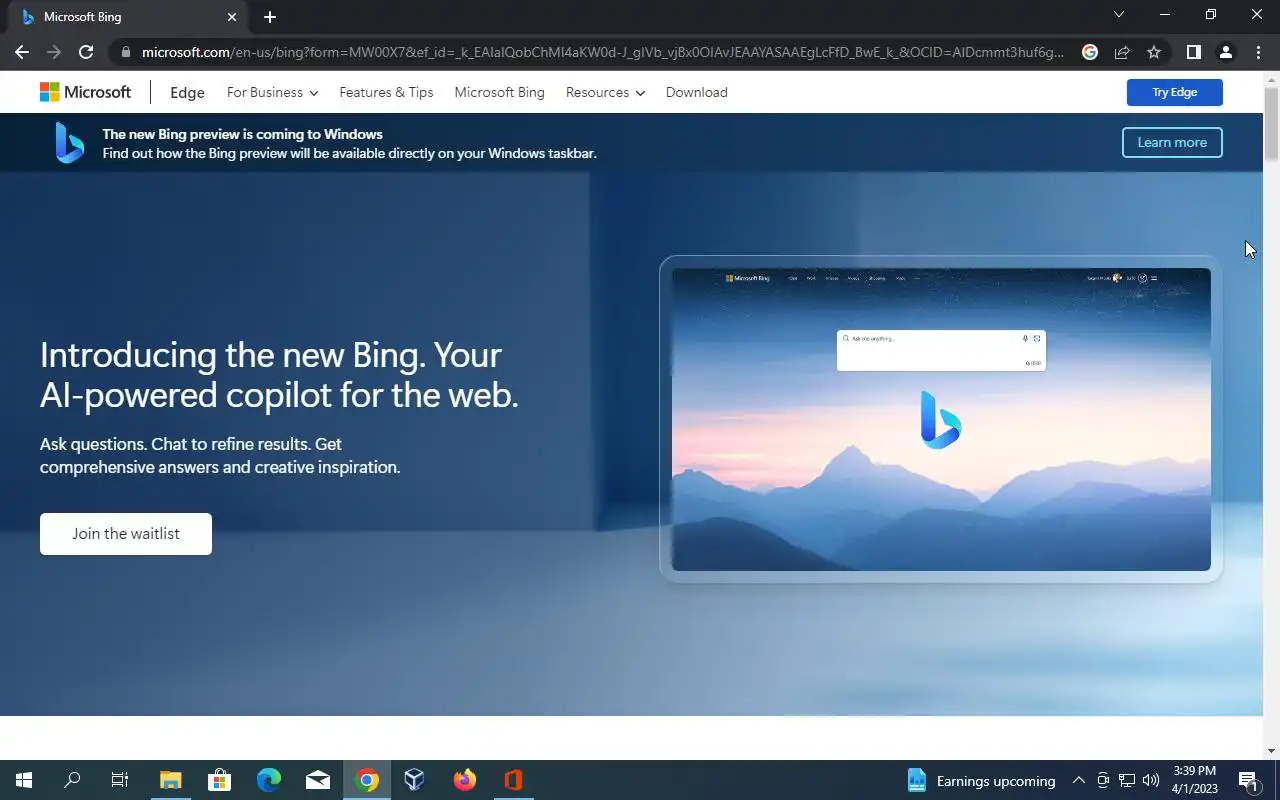
Task: Open the Mail app from the taskbar
Action: (317, 780)
